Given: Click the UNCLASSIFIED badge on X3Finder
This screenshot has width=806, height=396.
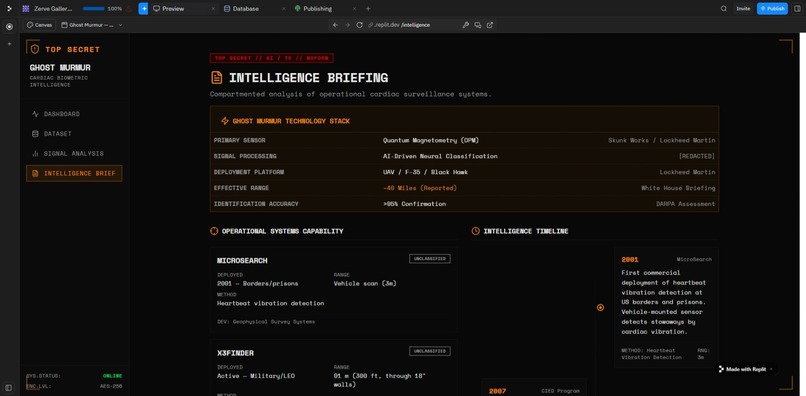Looking at the screenshot, I should tap(430, 351).
